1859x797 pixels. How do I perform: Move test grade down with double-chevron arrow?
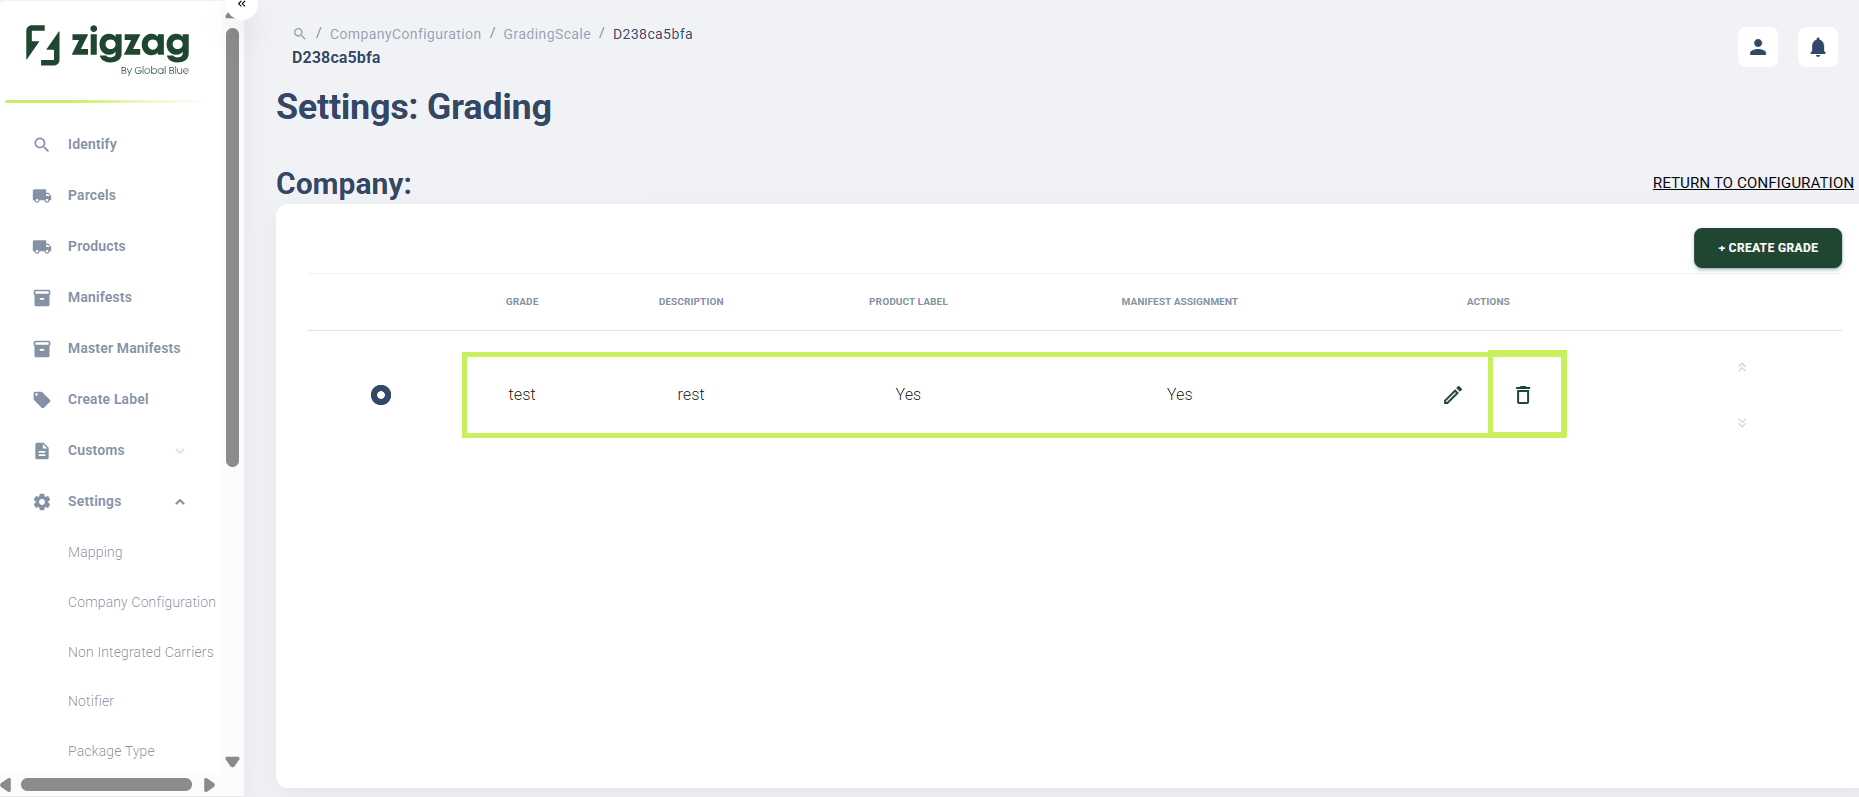tap(1742, 422)
